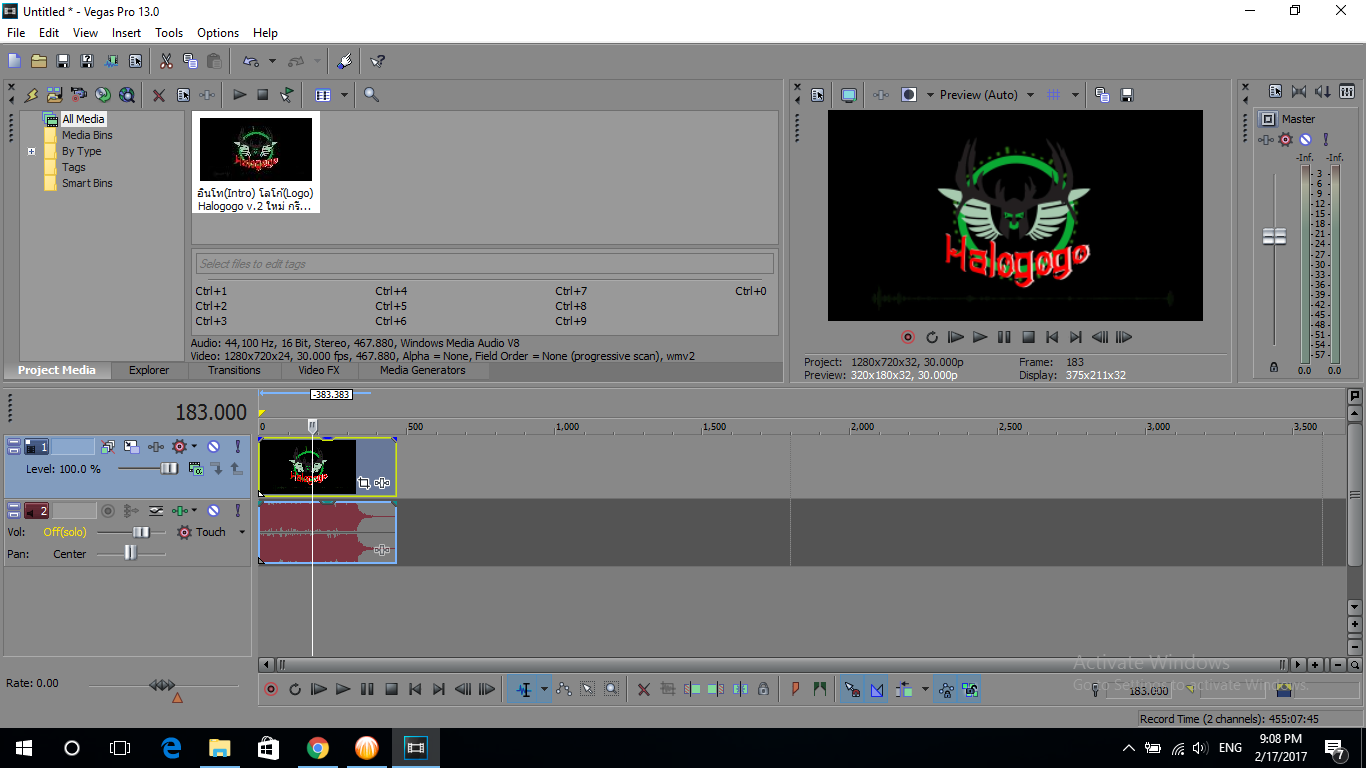Toggle bypass motion blur on track 1
This screenshot has height=768, width=1366.
pos(107,446)
